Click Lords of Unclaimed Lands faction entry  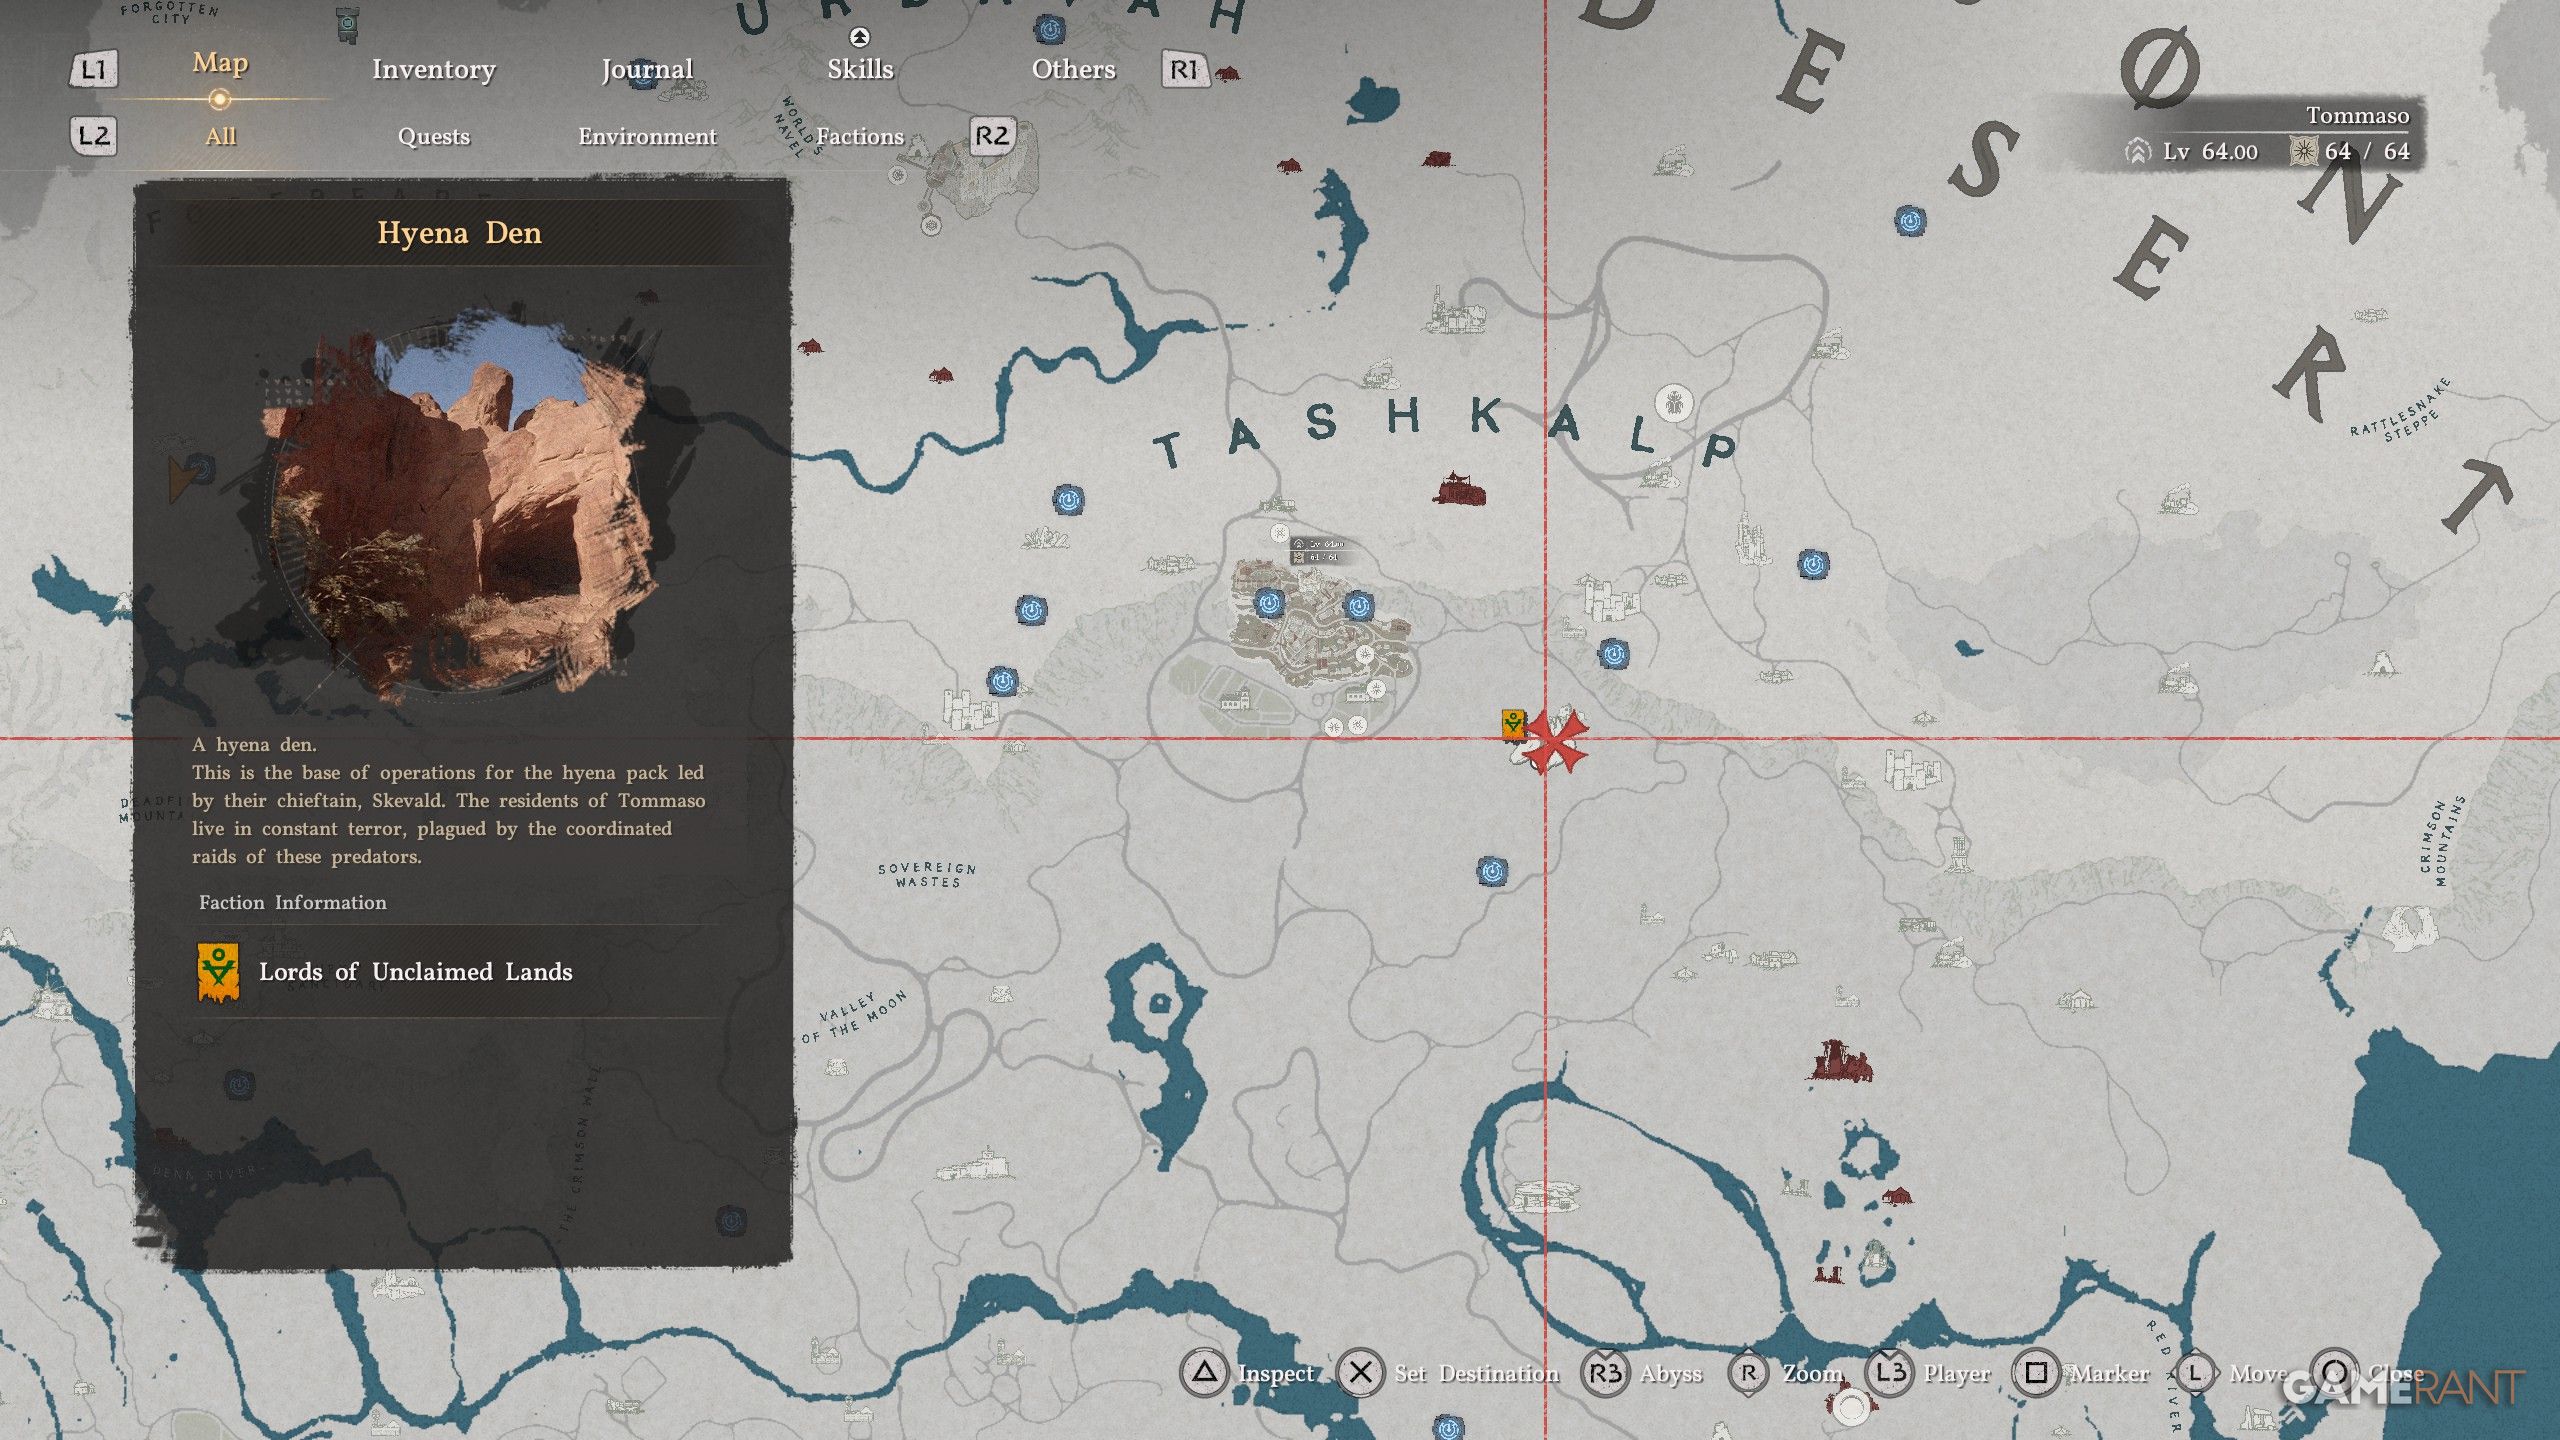point(415,972)
